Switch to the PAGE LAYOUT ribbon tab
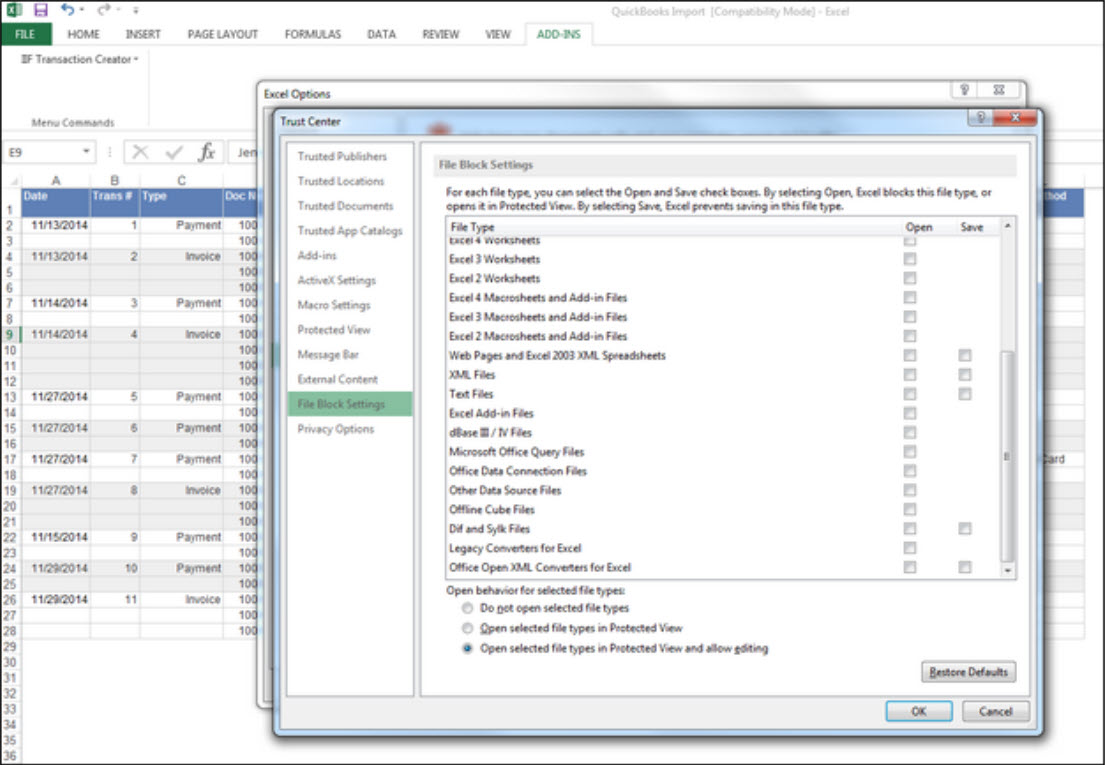1105x765 pixels. click(x=223, y=34)
